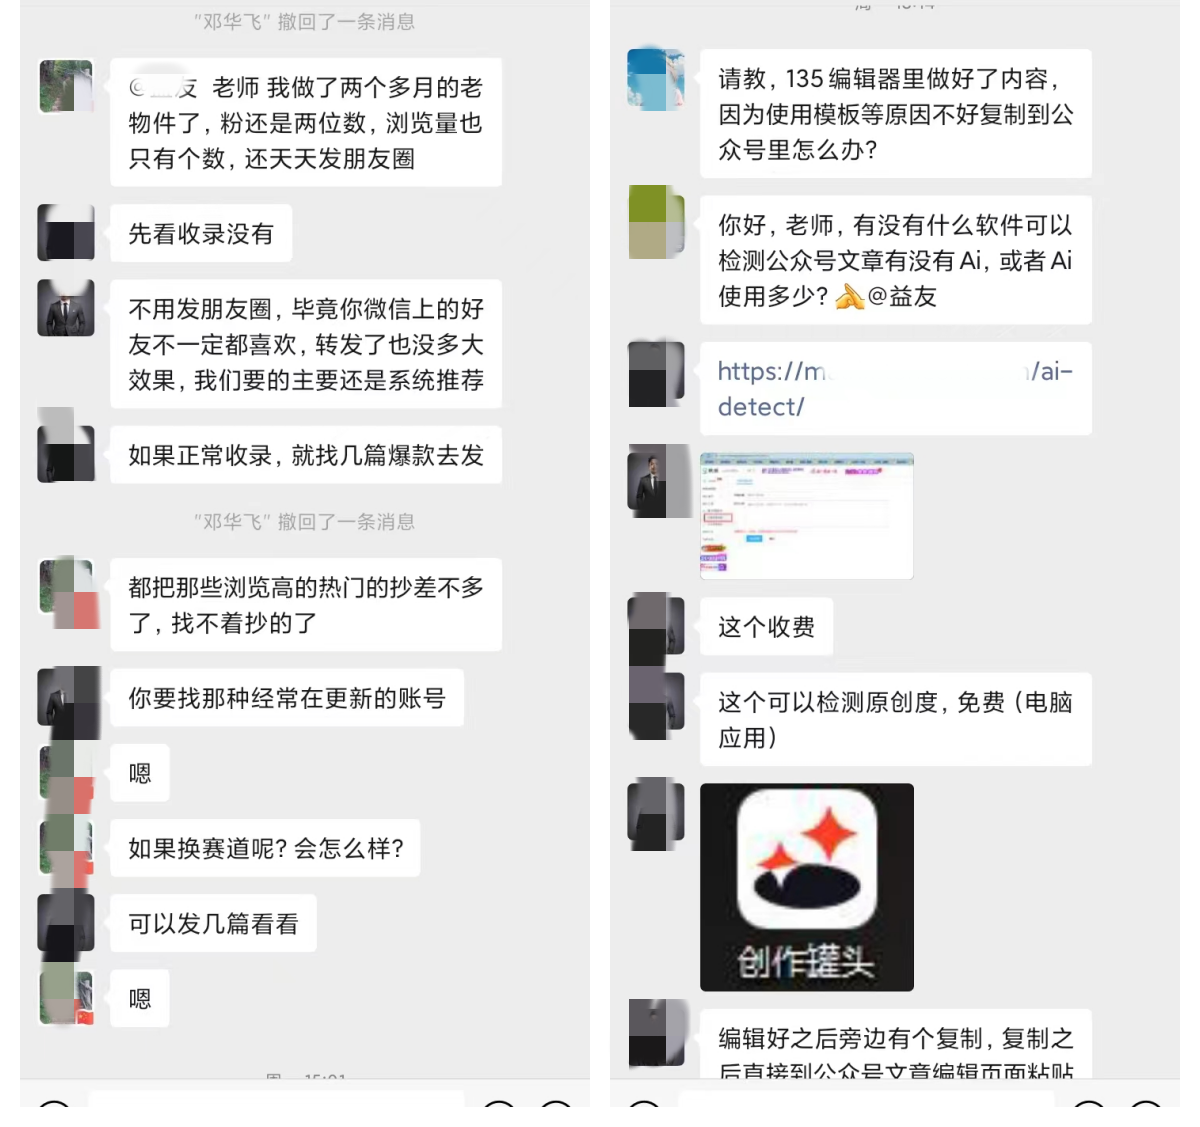
Task: Tap avatar beside '可以发几篇看看' message
Action: [x=66, y=922]
